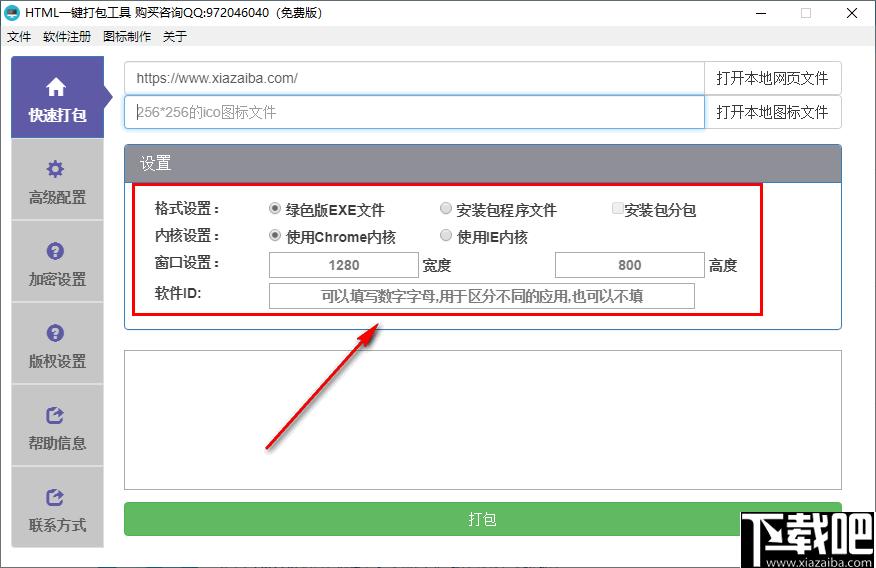This screenshot has height=568, width=876.
Task: Click the window height field 800
Action: coord(630,265)
